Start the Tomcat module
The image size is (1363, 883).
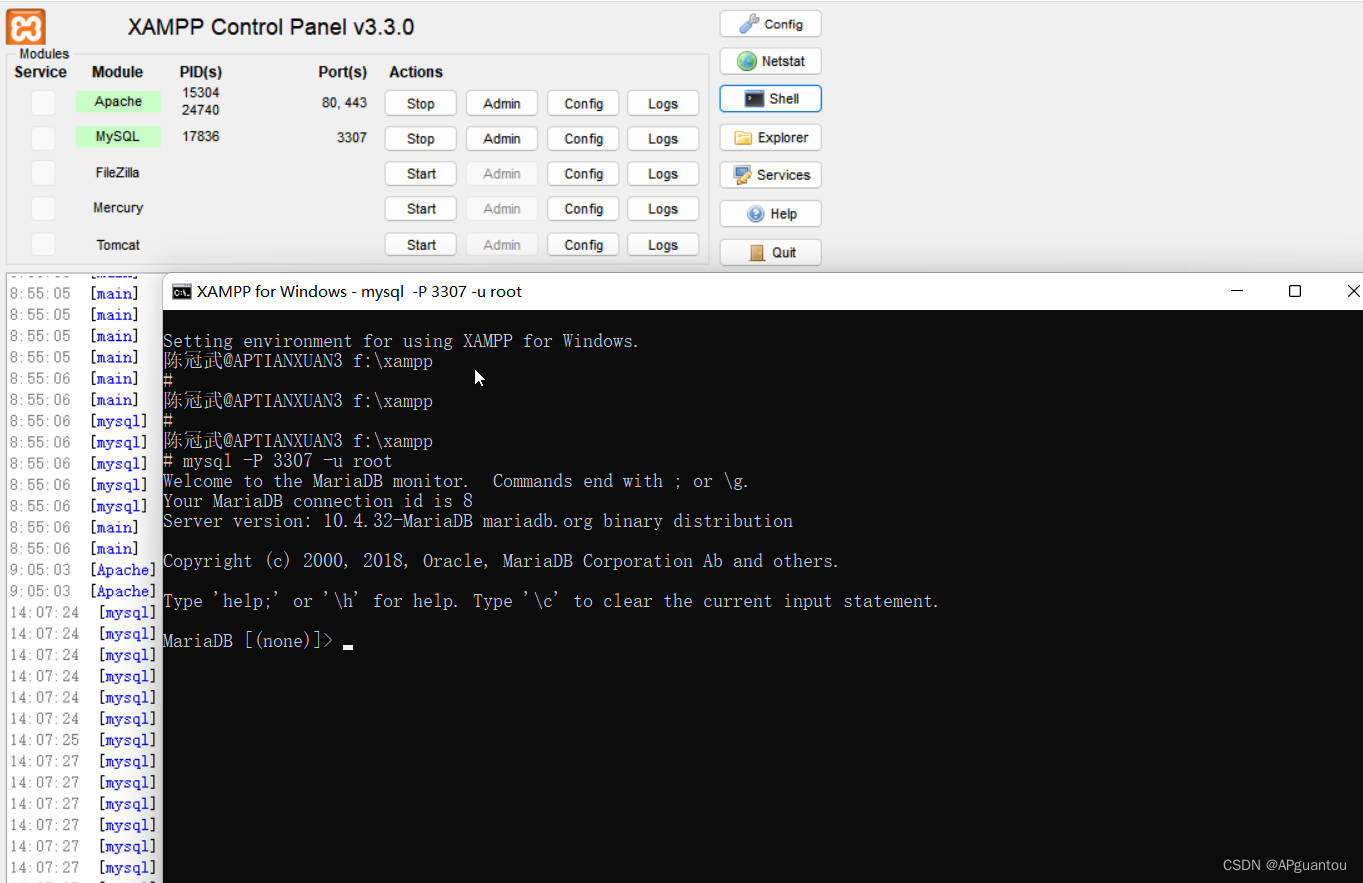point(420,244)
